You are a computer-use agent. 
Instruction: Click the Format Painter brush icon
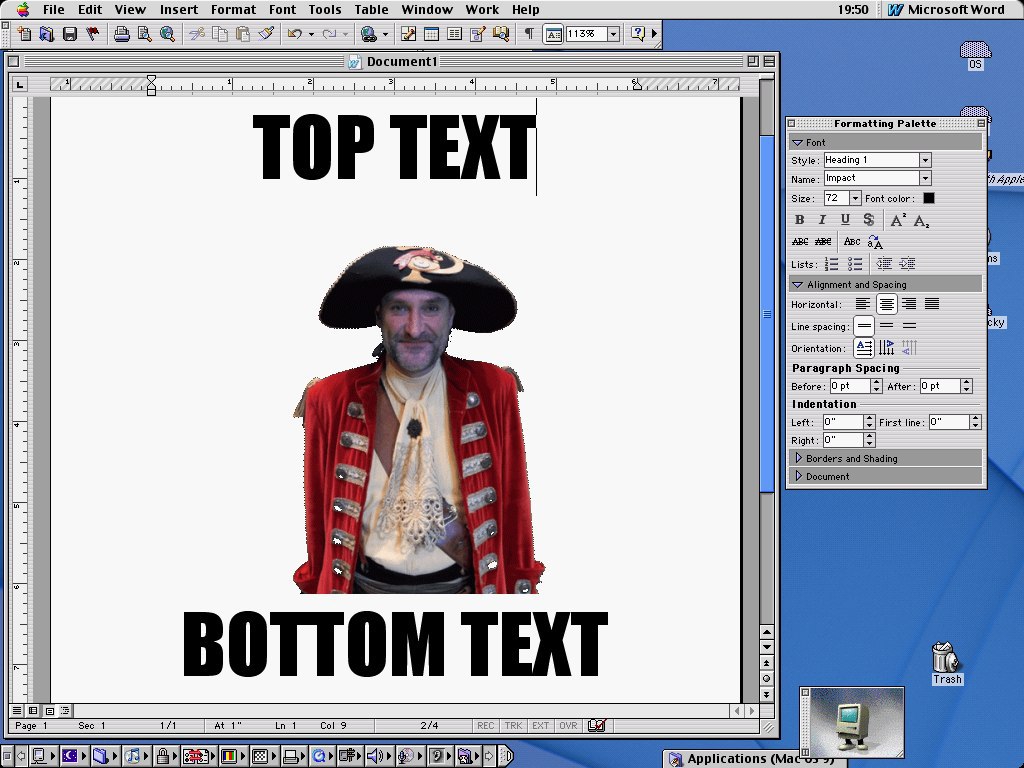coord(266,34)
